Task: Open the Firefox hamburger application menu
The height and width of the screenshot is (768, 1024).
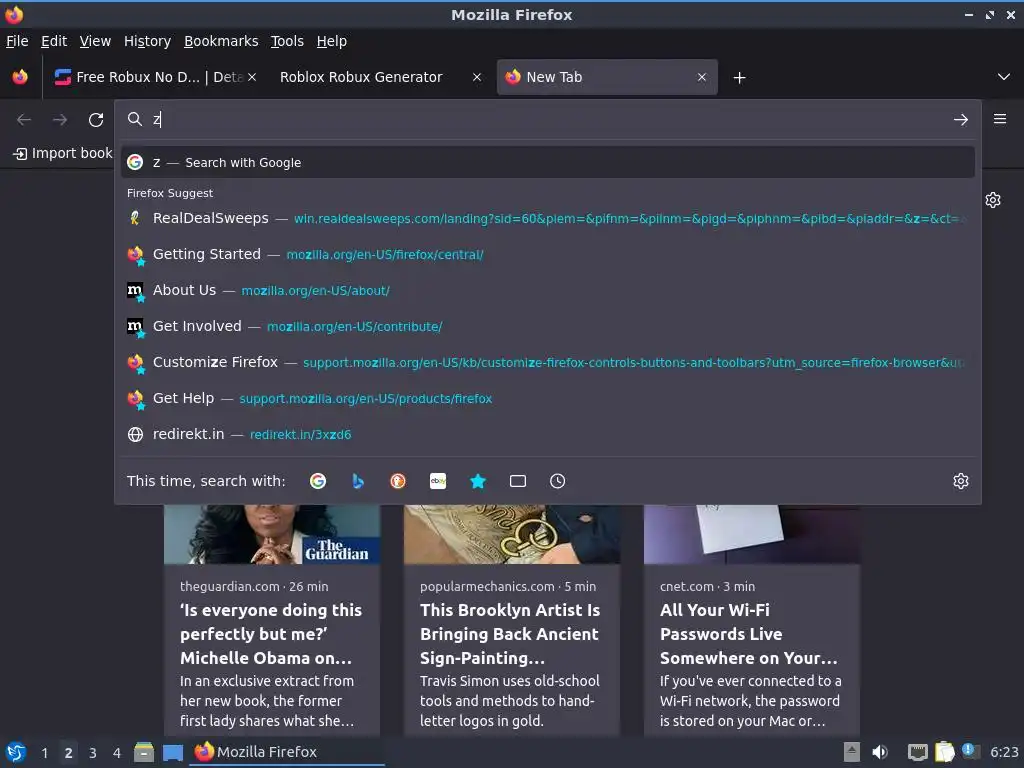Action: [999, 119]
